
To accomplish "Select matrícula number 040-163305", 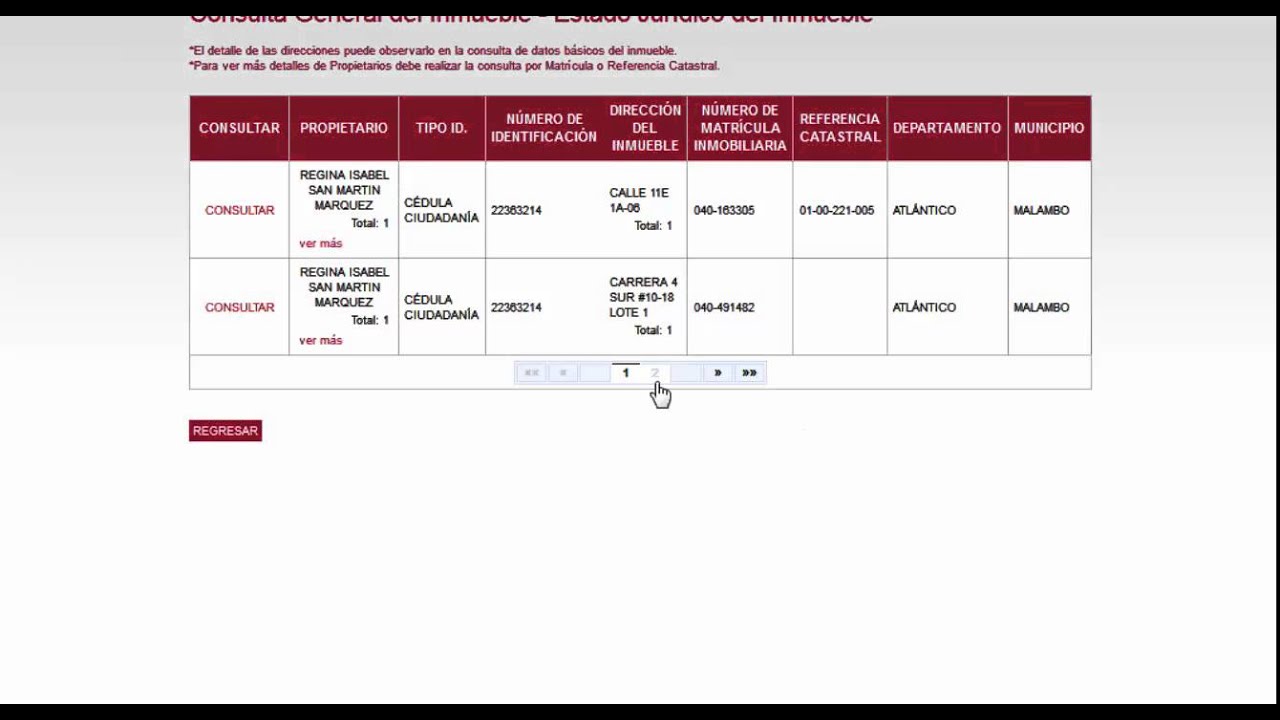I will click(x=724, y=210).
